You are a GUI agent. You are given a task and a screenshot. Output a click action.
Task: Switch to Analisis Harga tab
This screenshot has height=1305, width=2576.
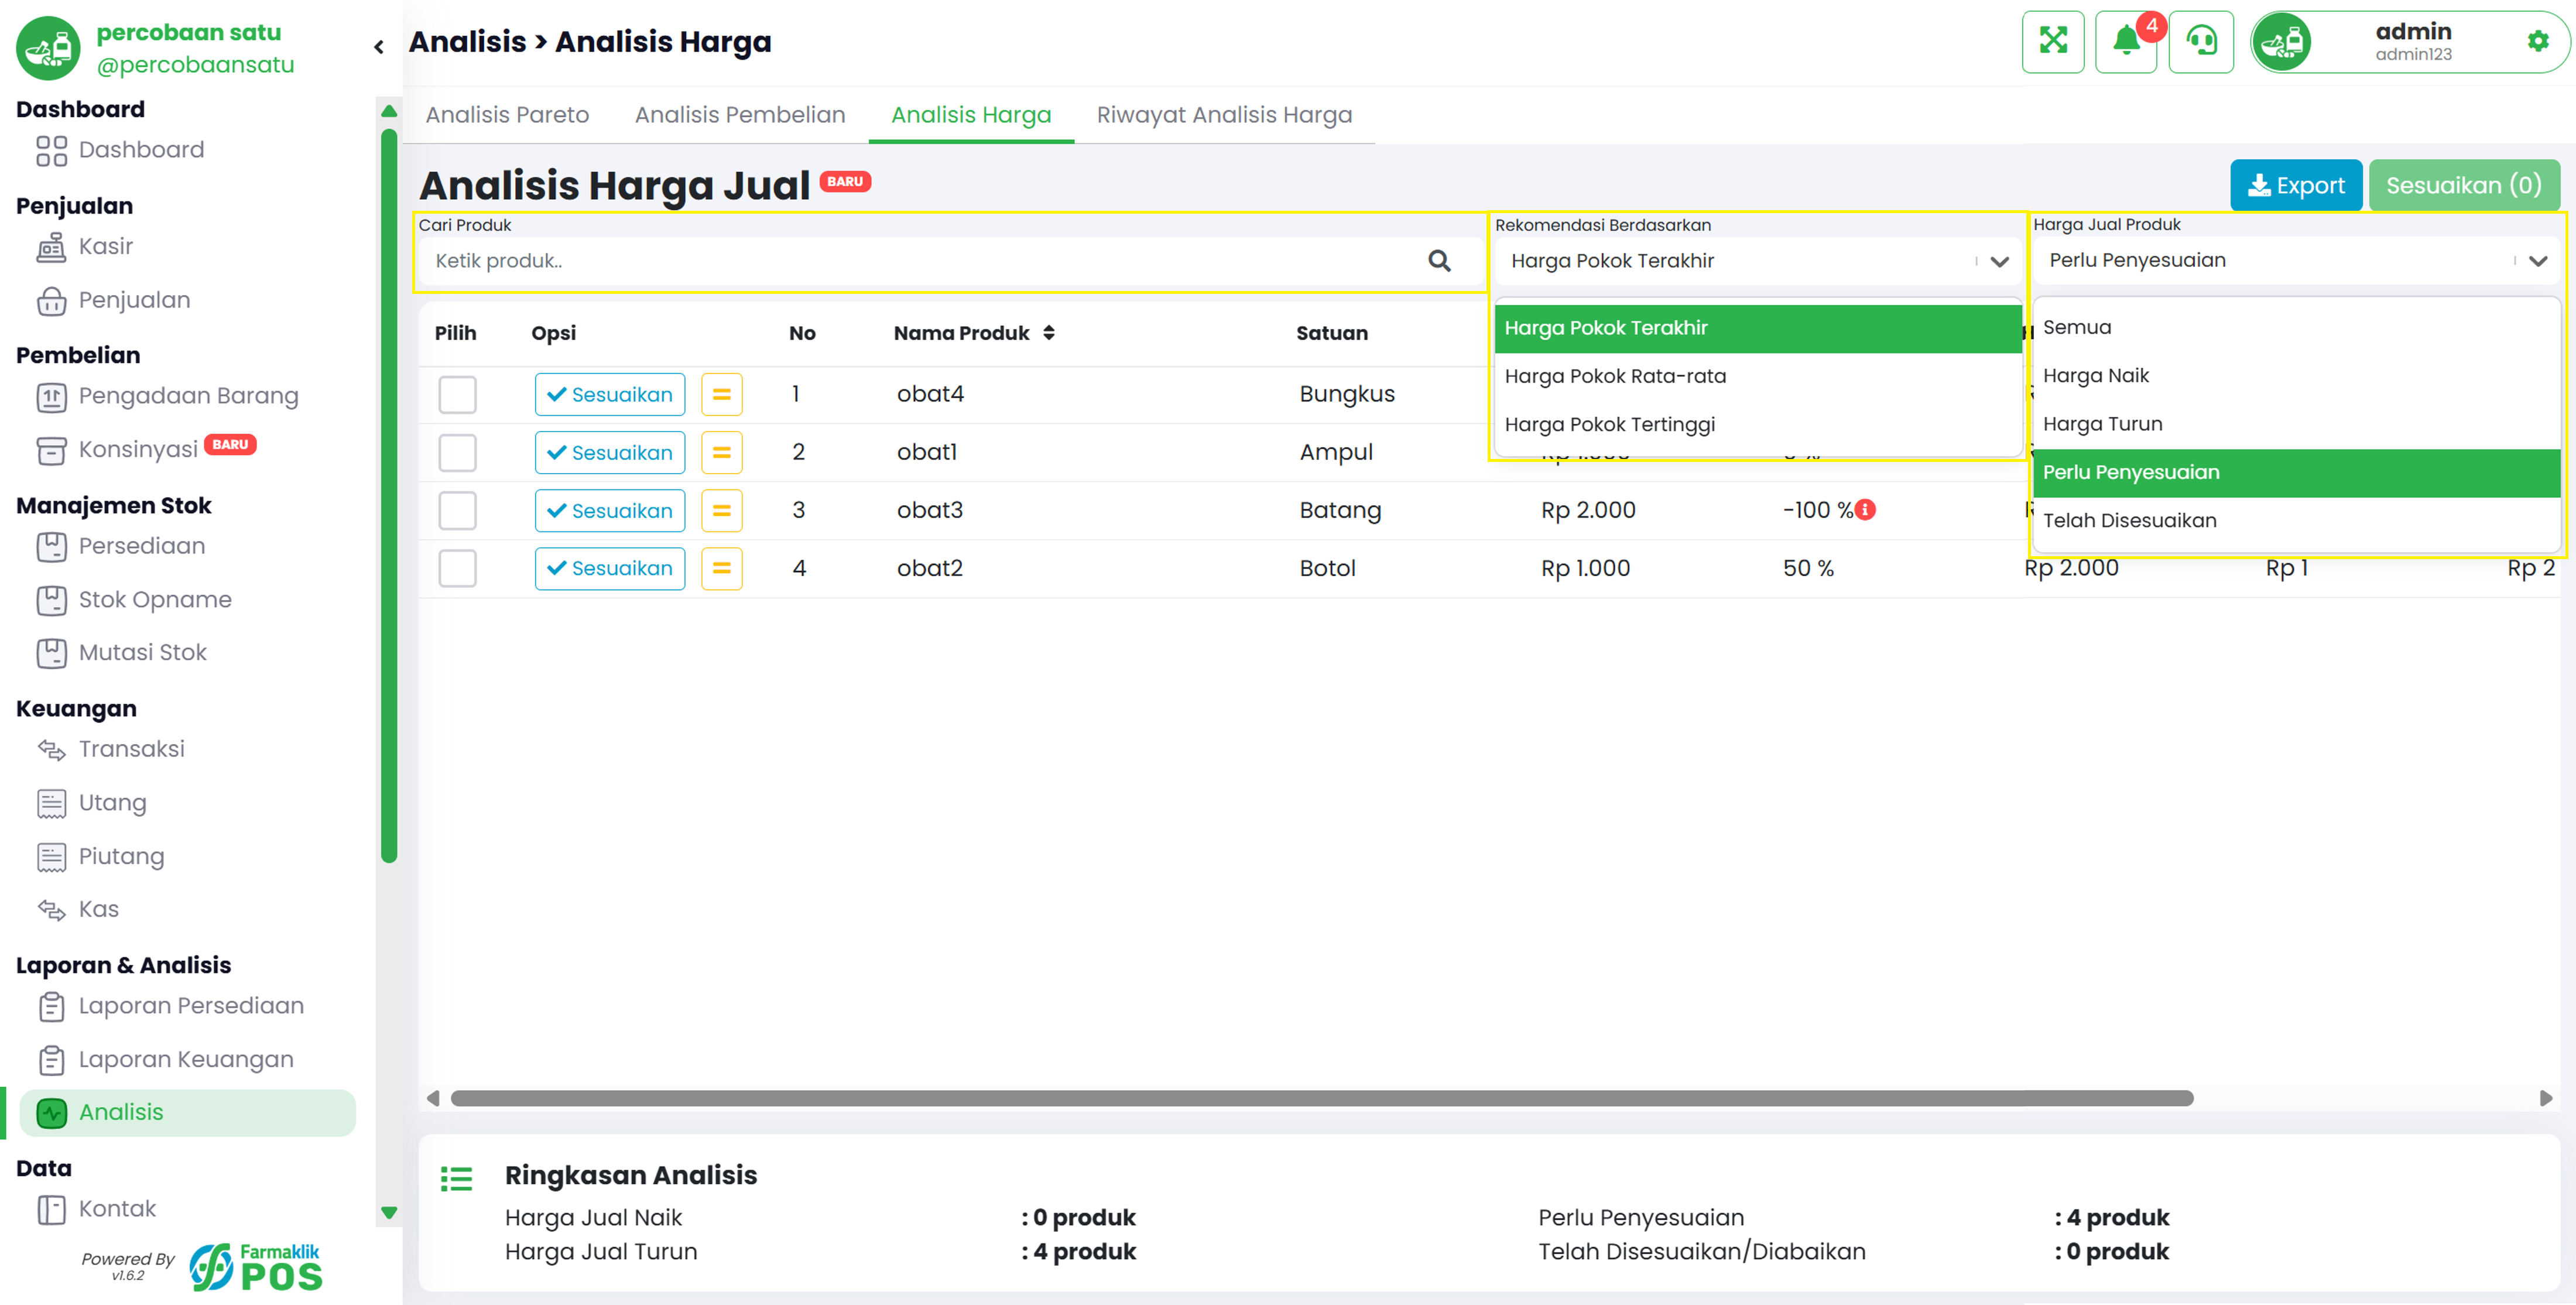(971, 115)
